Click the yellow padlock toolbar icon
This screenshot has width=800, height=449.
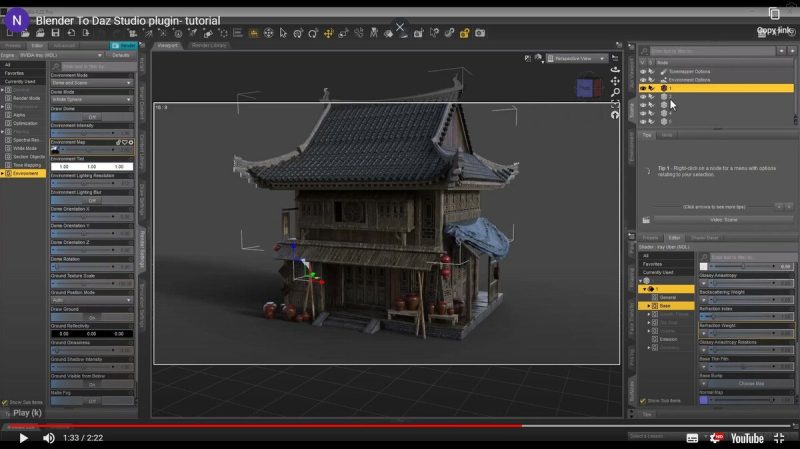point(464,33)
